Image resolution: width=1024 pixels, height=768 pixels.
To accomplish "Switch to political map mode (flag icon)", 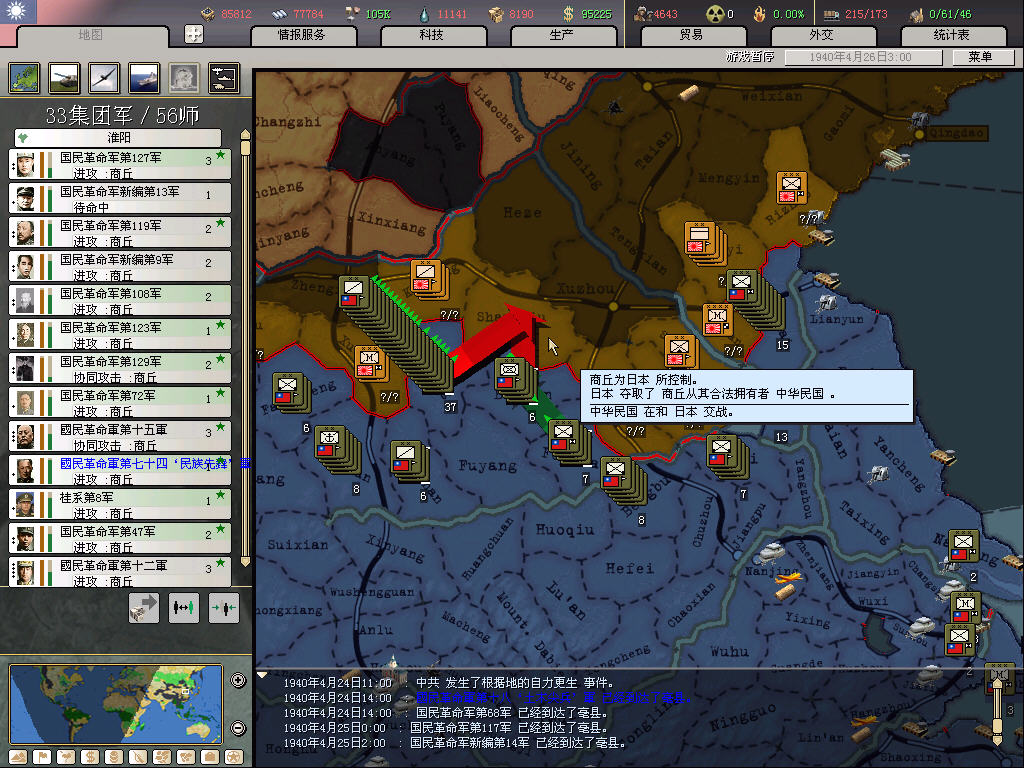I will click(42, 758).
